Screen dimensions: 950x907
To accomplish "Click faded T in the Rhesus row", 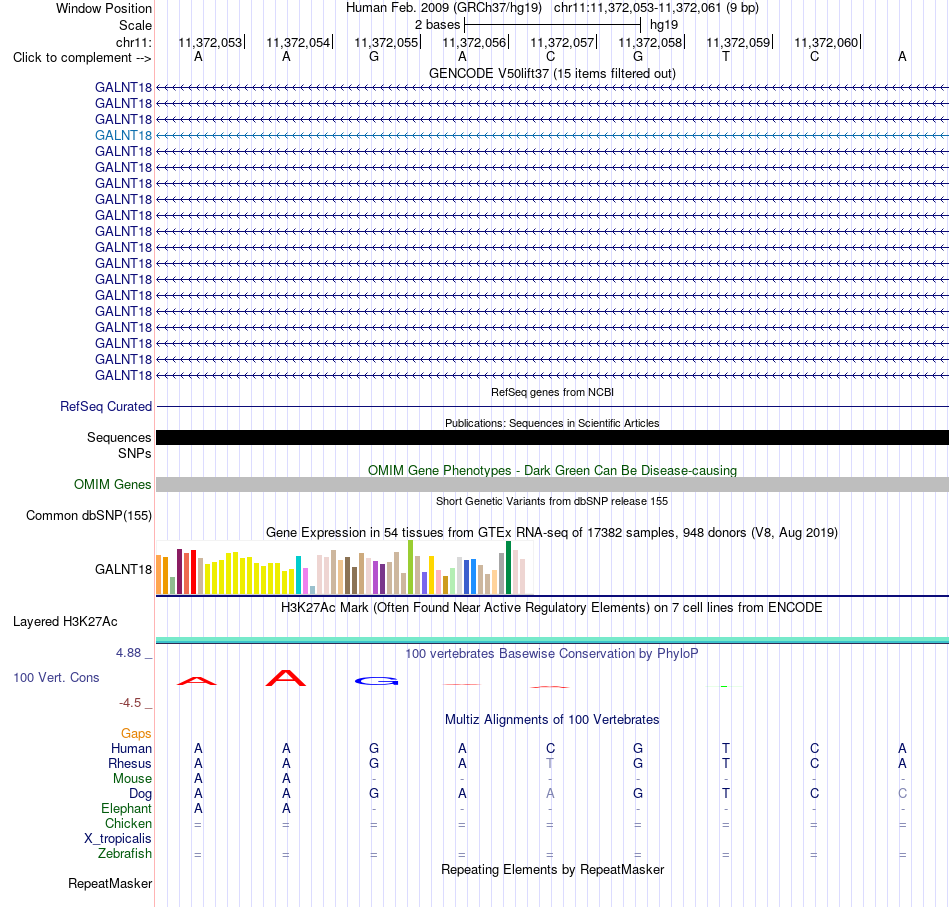I will pyautogui.click(x=550, y=763).
